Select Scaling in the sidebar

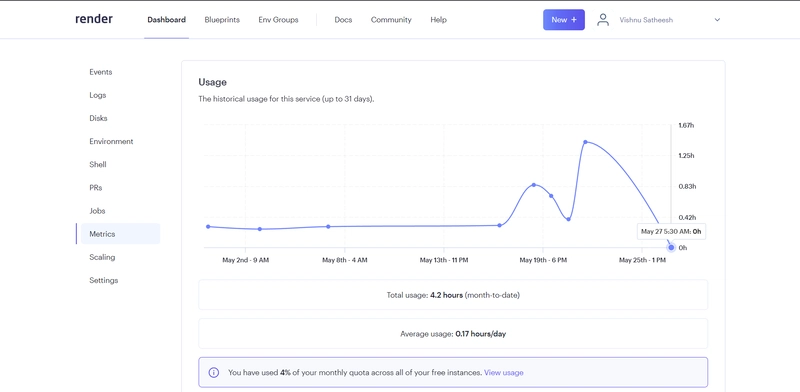click(102, 257)
